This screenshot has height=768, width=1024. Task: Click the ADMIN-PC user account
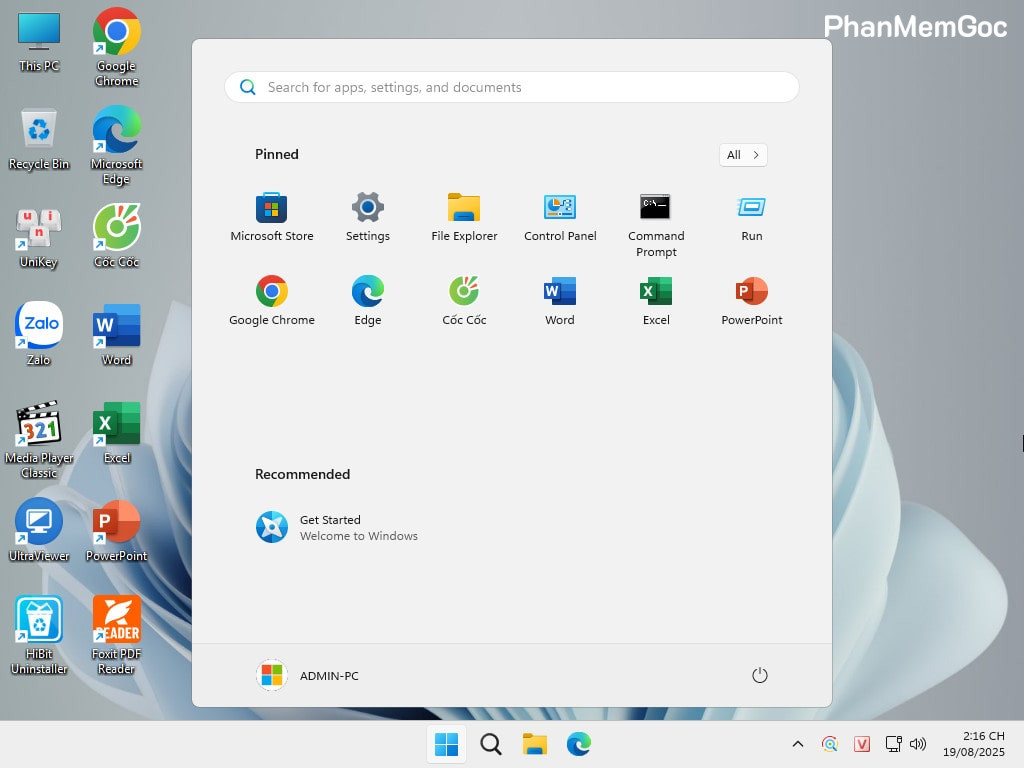pos(307,675)
